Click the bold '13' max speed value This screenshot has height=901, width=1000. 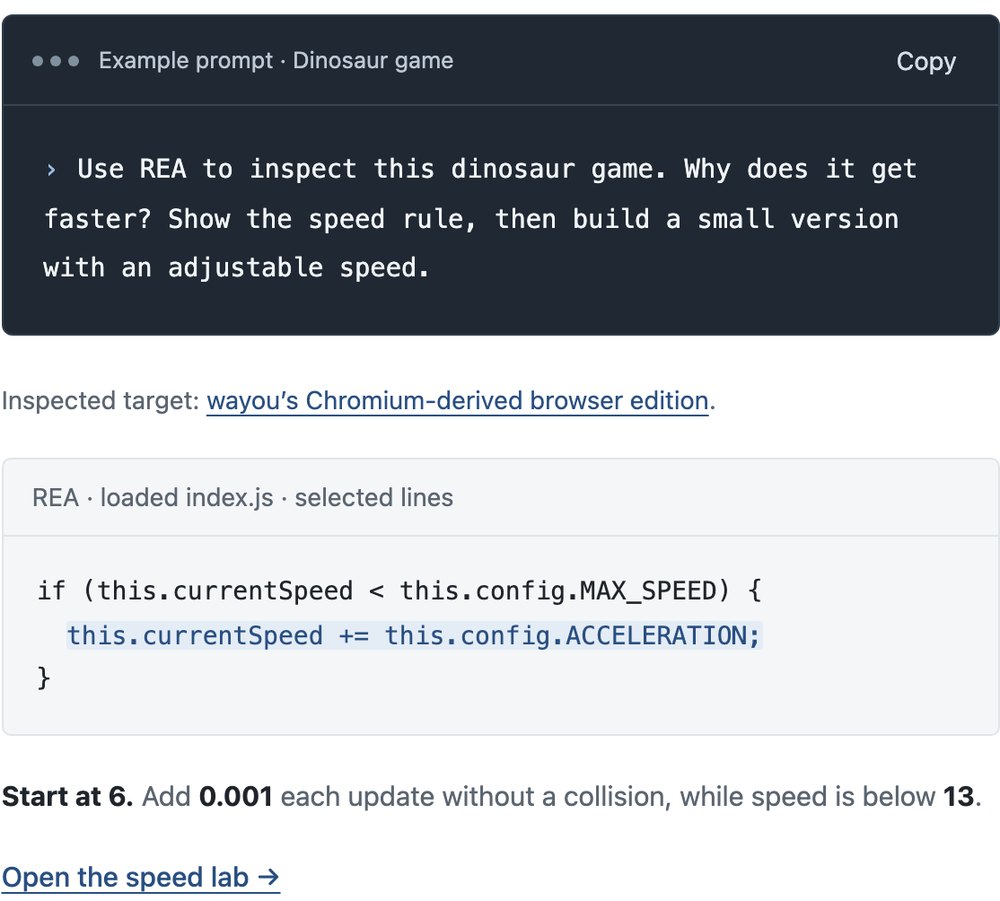(x=959, y=796)
